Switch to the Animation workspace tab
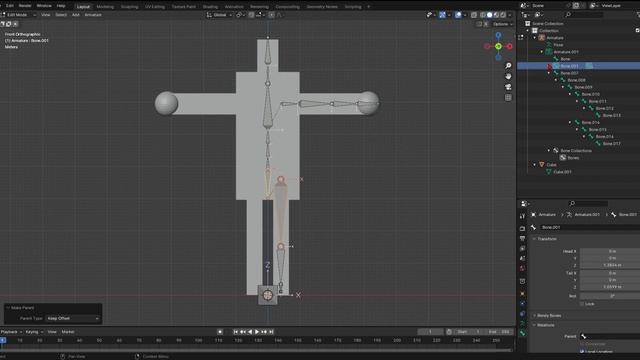 (234, 7)
